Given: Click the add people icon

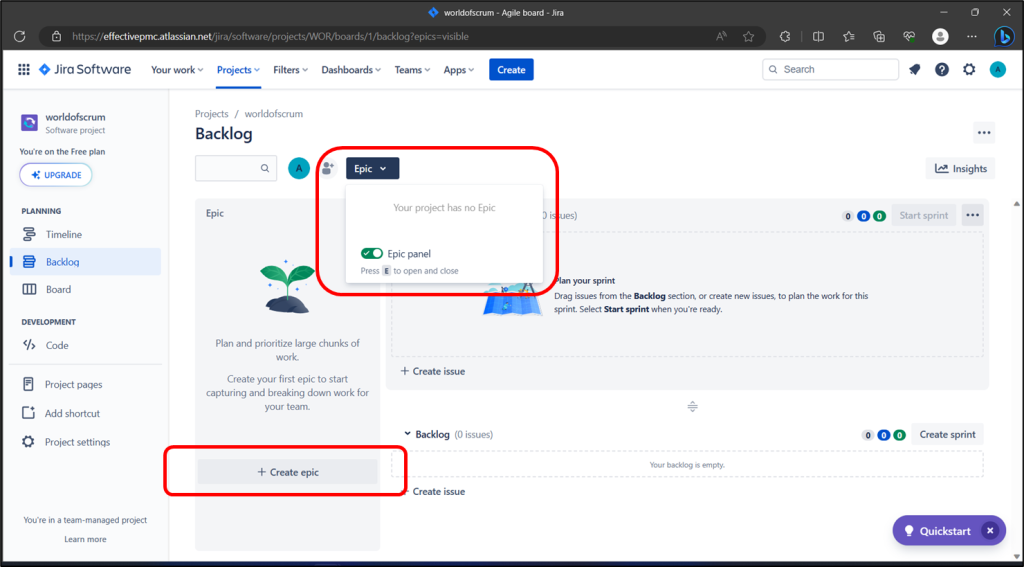Looking at the screenshot, I should click(328, 169).
